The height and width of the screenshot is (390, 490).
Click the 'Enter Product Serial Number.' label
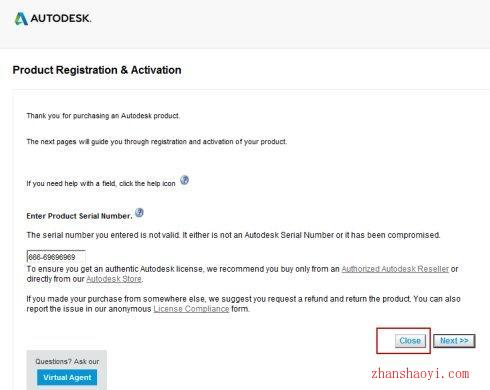[79, 216]
